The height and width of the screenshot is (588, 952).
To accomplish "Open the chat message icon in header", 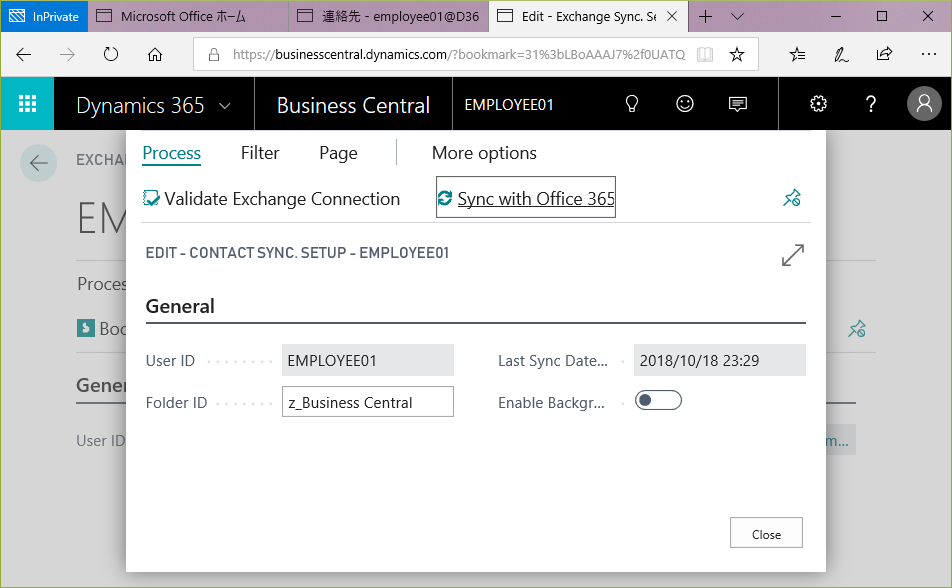I will pos(738,104).
